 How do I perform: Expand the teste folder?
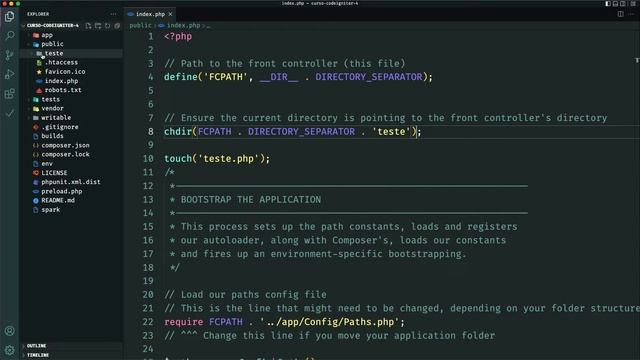(53, 53)
